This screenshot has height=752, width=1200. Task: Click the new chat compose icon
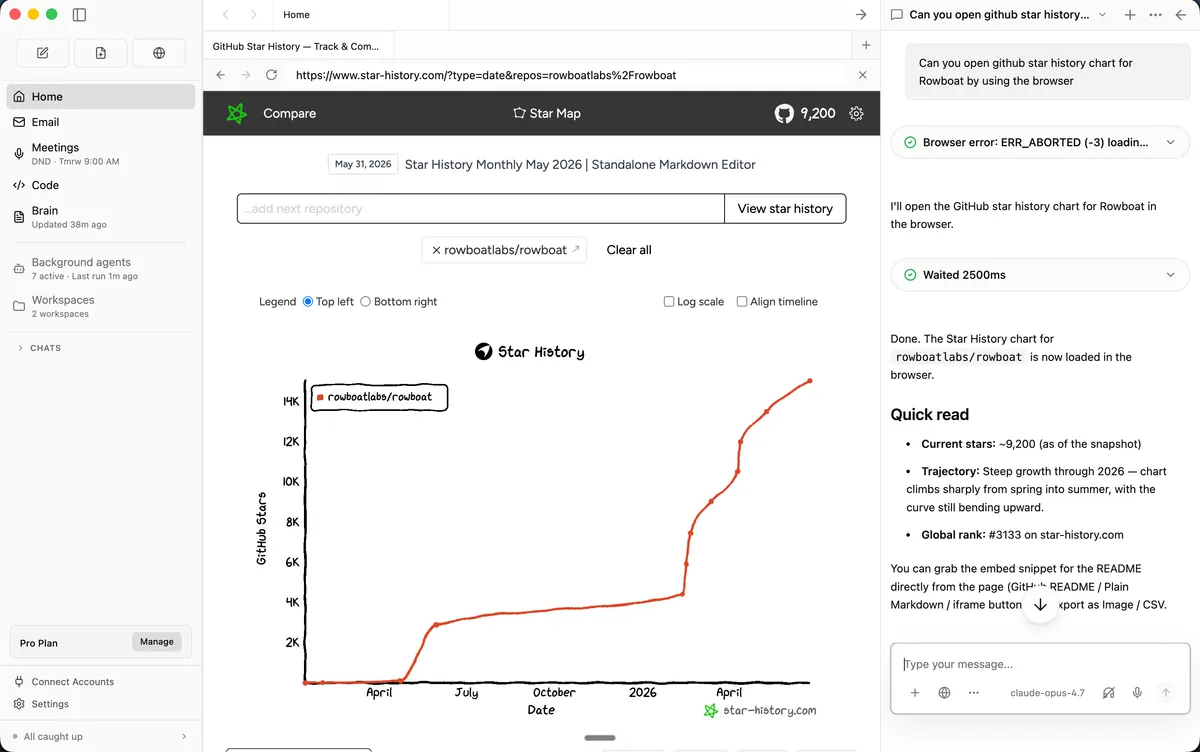pyautogui.click(x=42, y=53)
